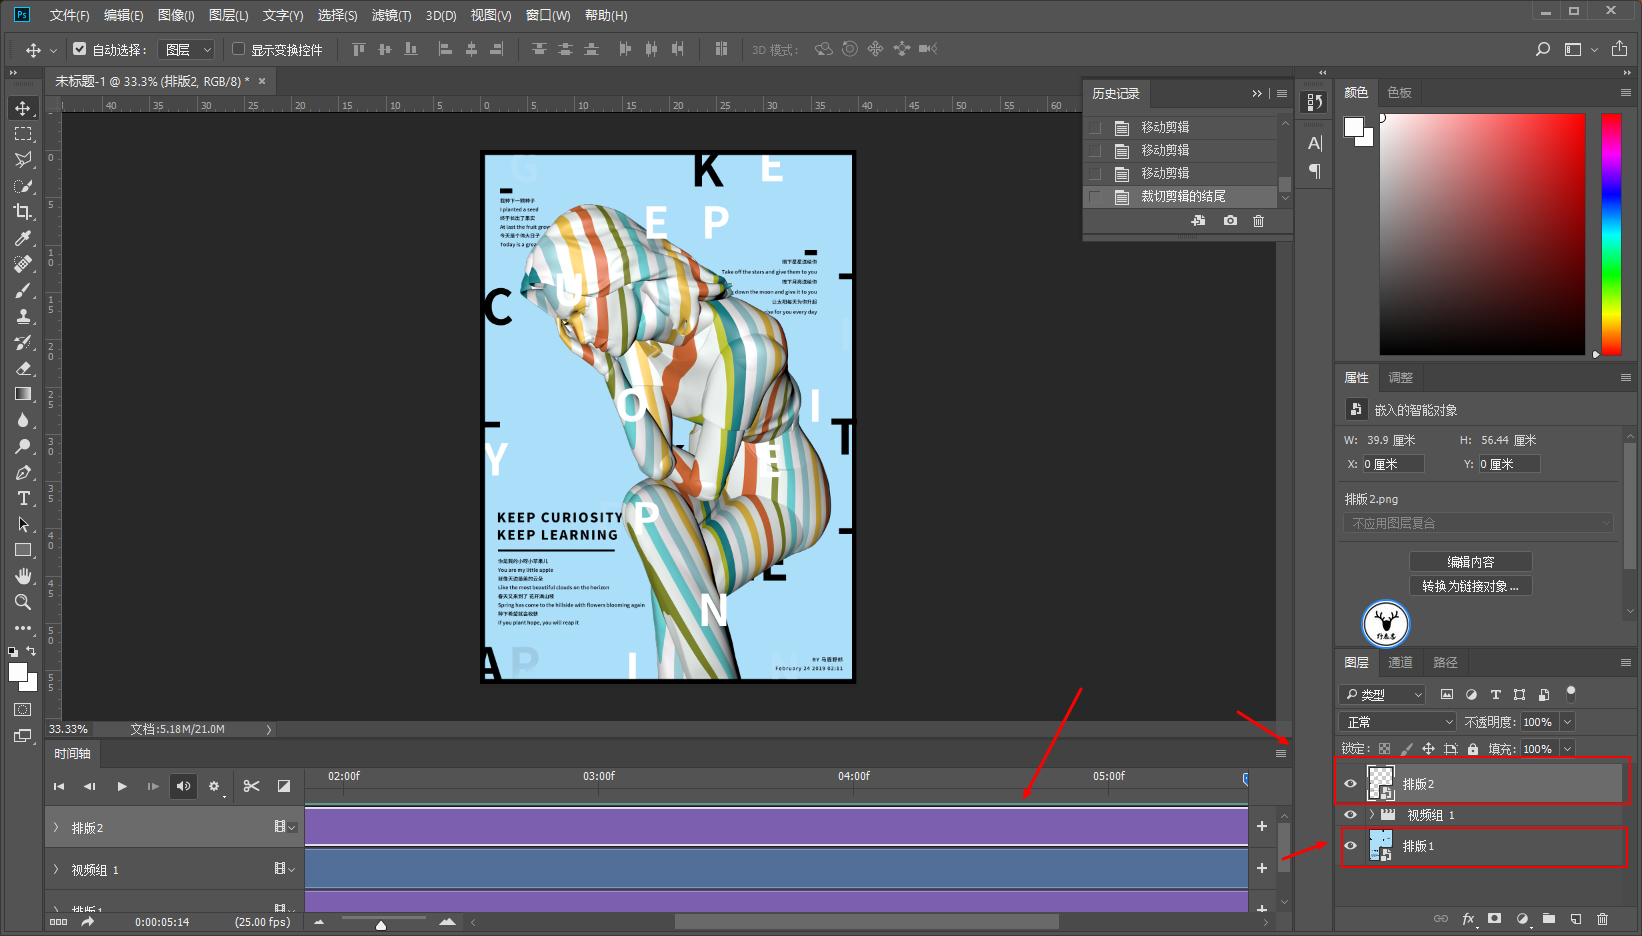The width and height of the screenshot is (1642, 936).
Task: Delete current state in History panel
Action: point(1258,221)
